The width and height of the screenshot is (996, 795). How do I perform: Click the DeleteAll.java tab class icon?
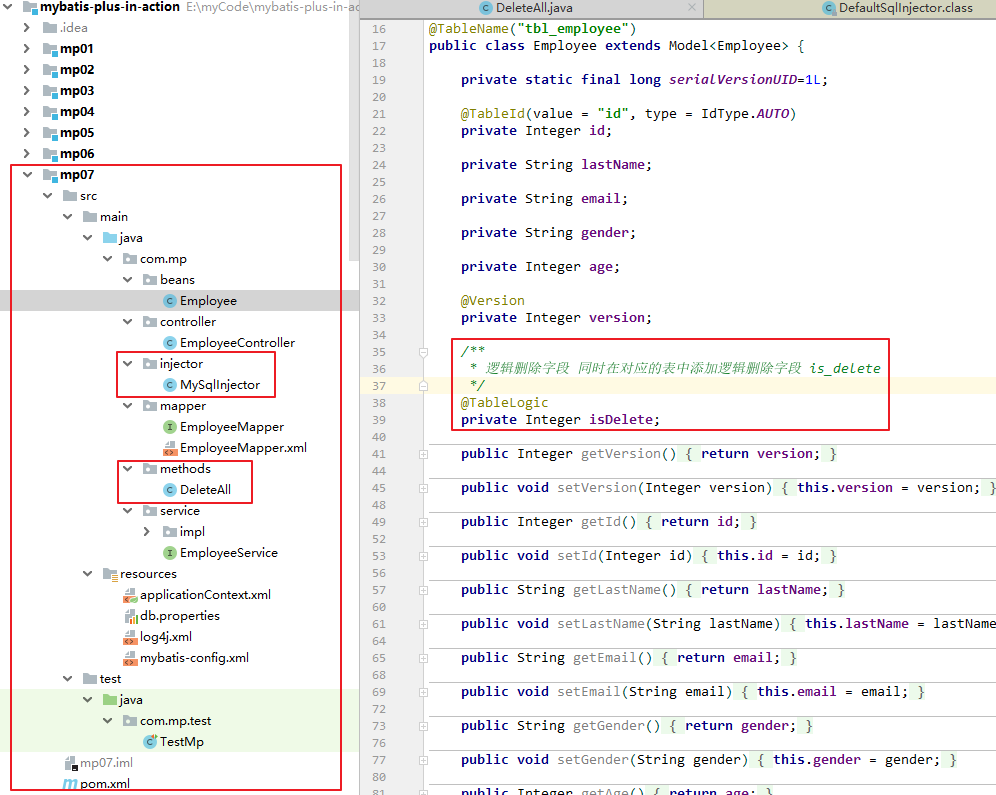click(x=486, y=8)
